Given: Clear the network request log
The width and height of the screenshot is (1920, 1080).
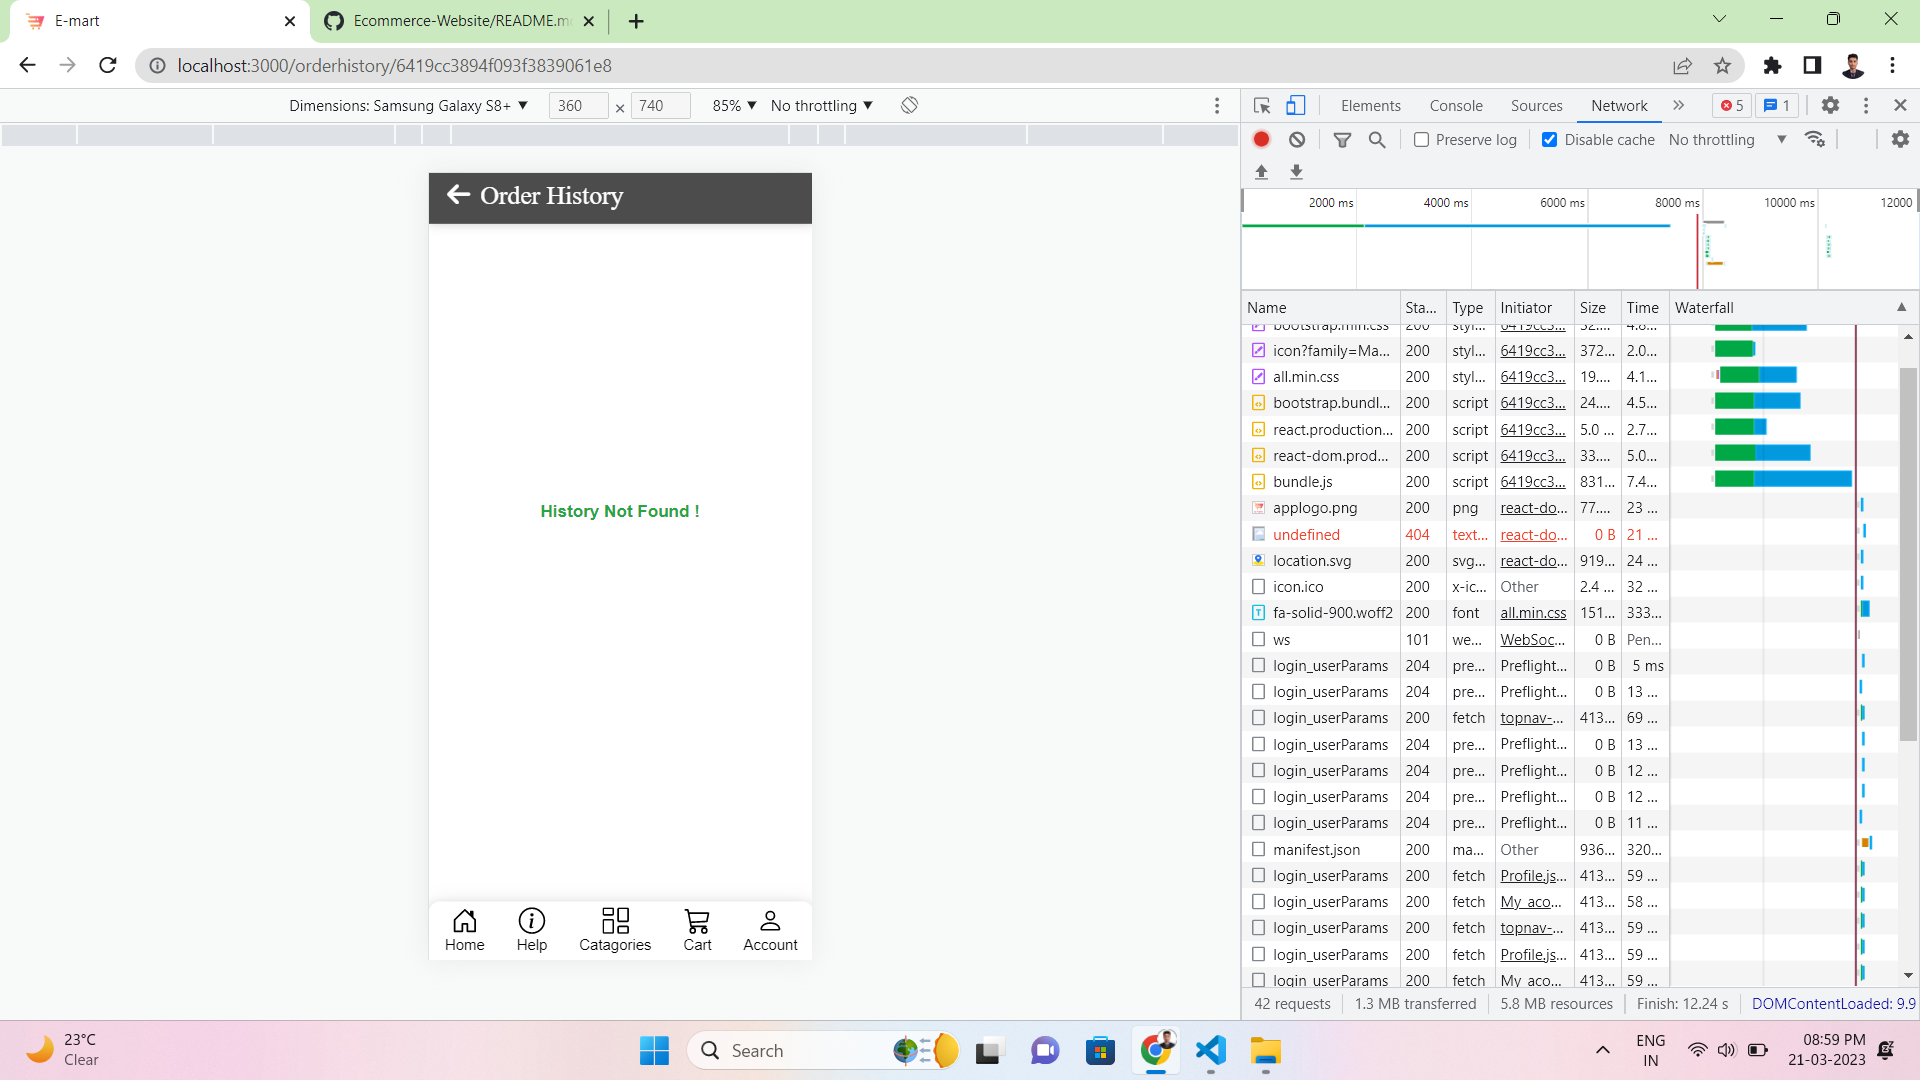Looking at the screenshot, I should pos(1297,139).
